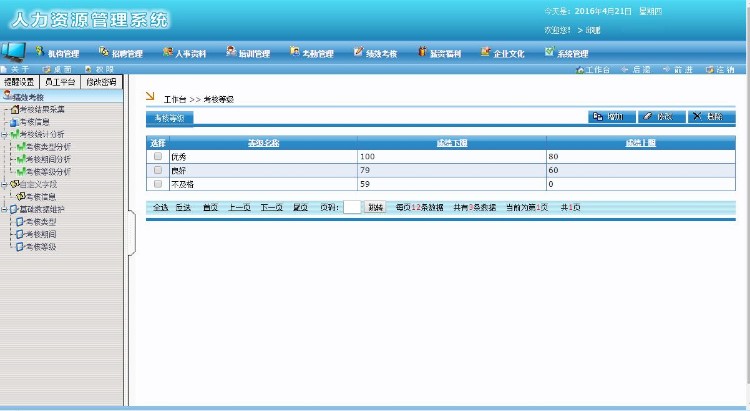The height and width of the screenshot is (411, 750).
Task: Click the icon of 考核期间 node
Action: 20,234
